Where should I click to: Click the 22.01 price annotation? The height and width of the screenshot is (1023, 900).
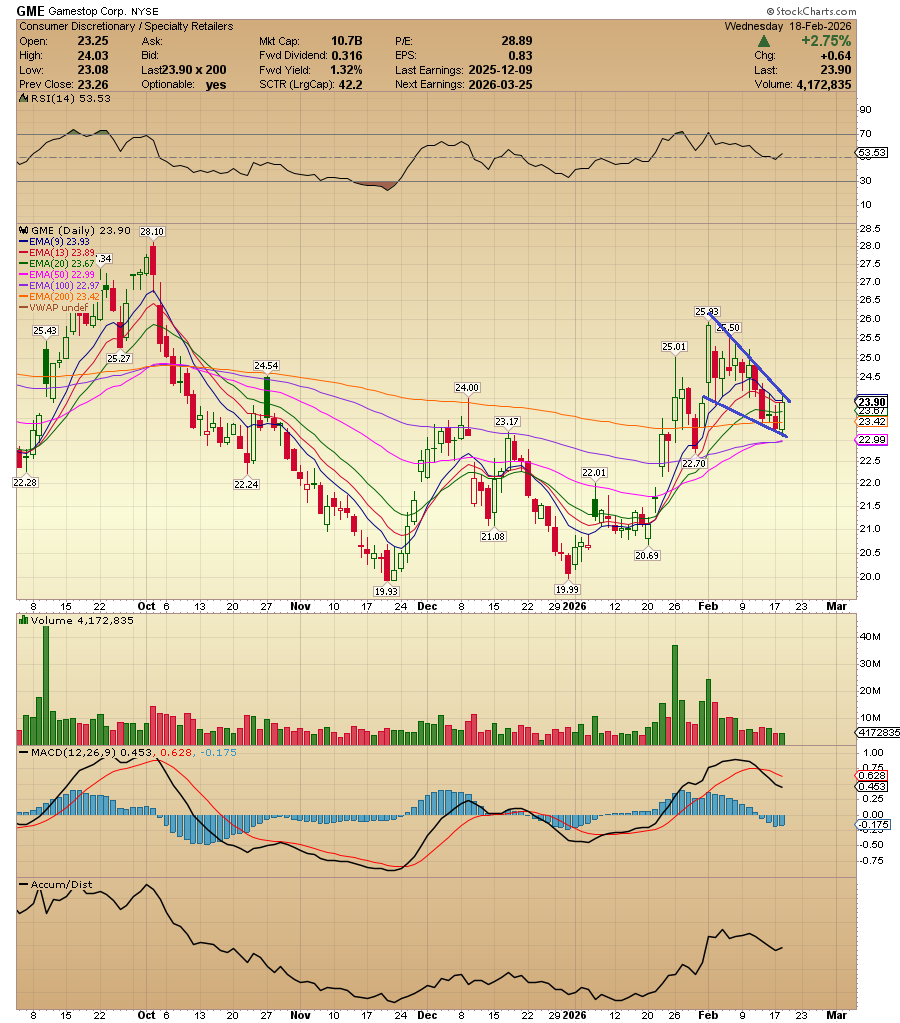[x=594, y=472]
